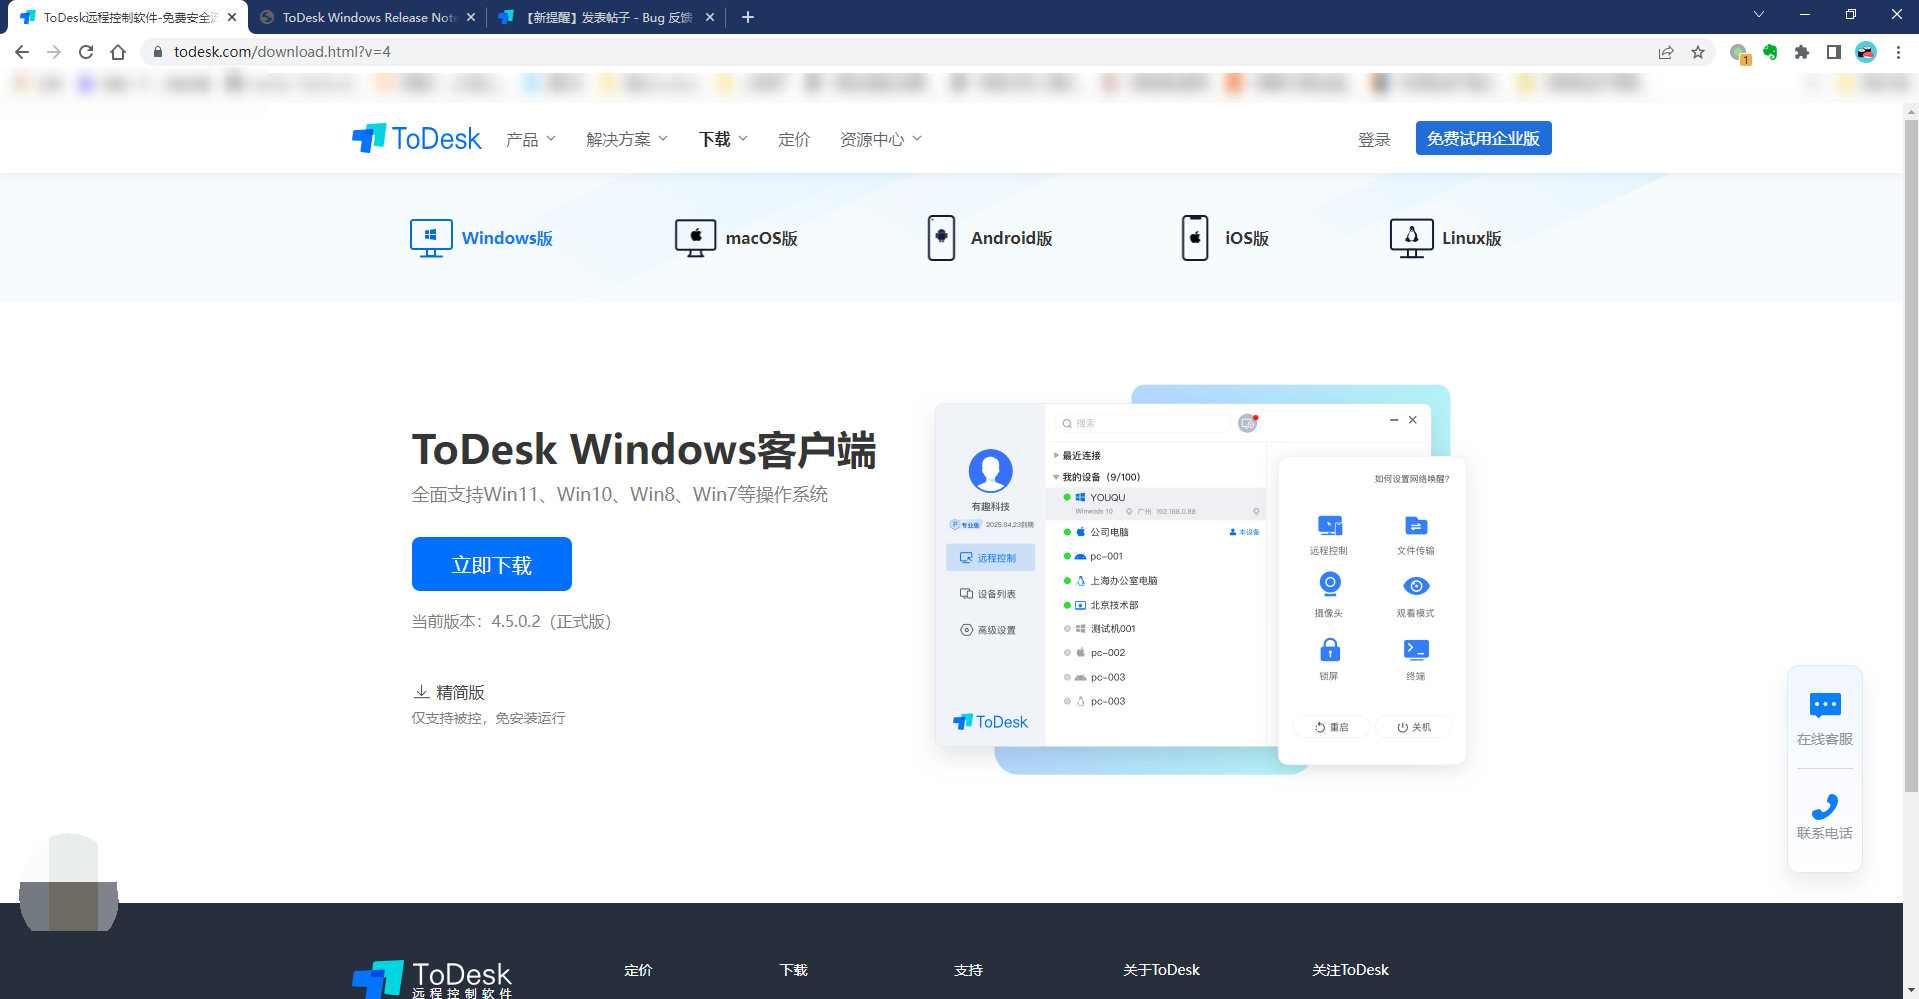Click the page vertical scrollbar thumb

coord(1911,455)
